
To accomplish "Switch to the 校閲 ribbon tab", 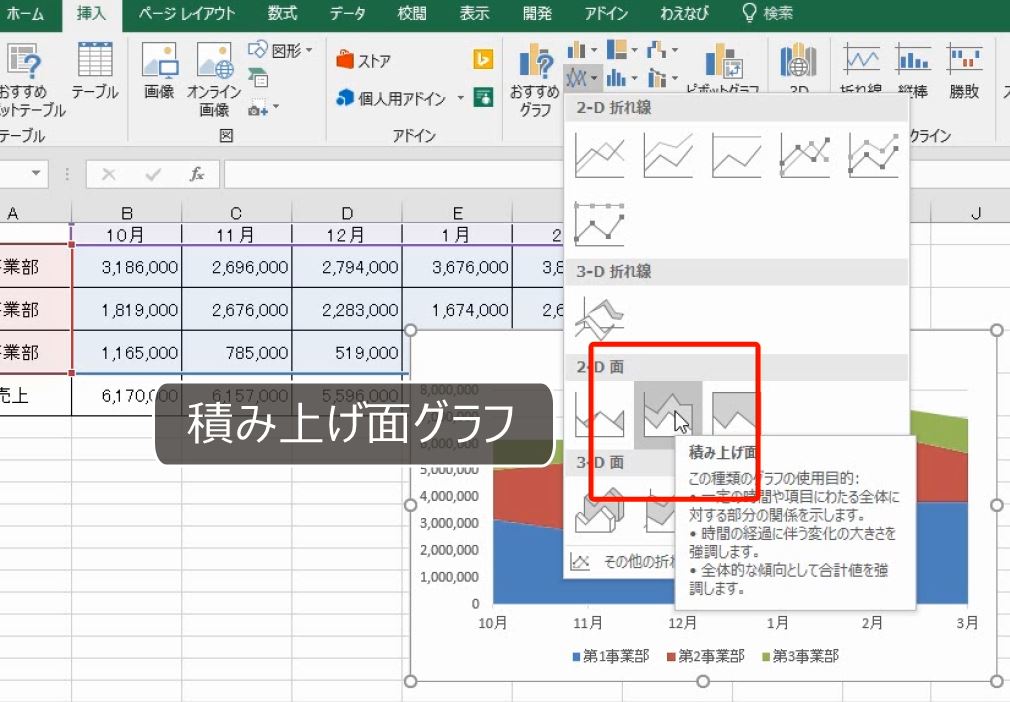I will pos(412,14).
